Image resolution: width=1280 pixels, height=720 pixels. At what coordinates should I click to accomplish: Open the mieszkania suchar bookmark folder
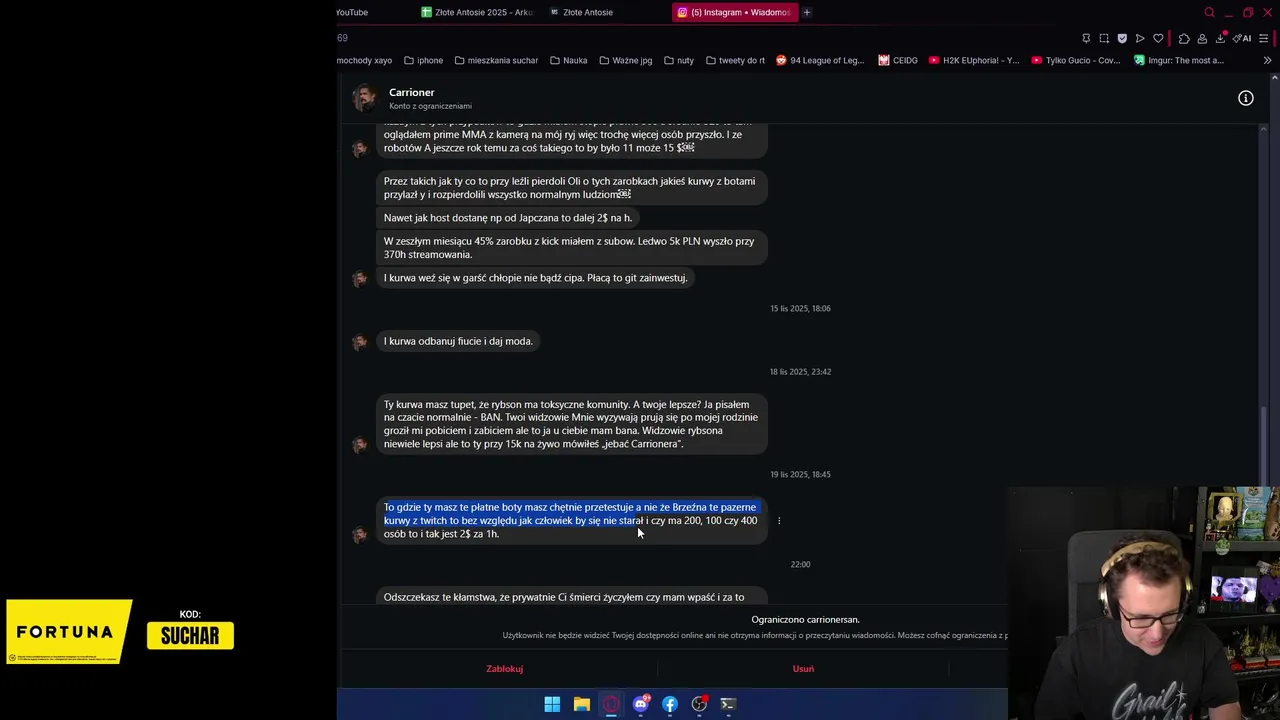click(x=496, y=60)
